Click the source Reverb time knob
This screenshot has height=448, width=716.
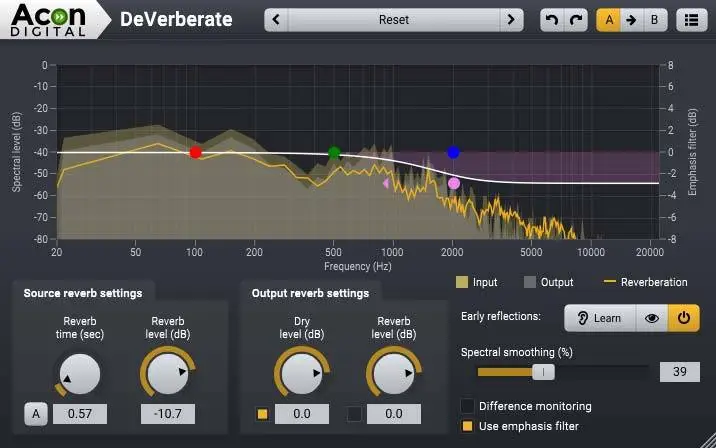[79, 374]
